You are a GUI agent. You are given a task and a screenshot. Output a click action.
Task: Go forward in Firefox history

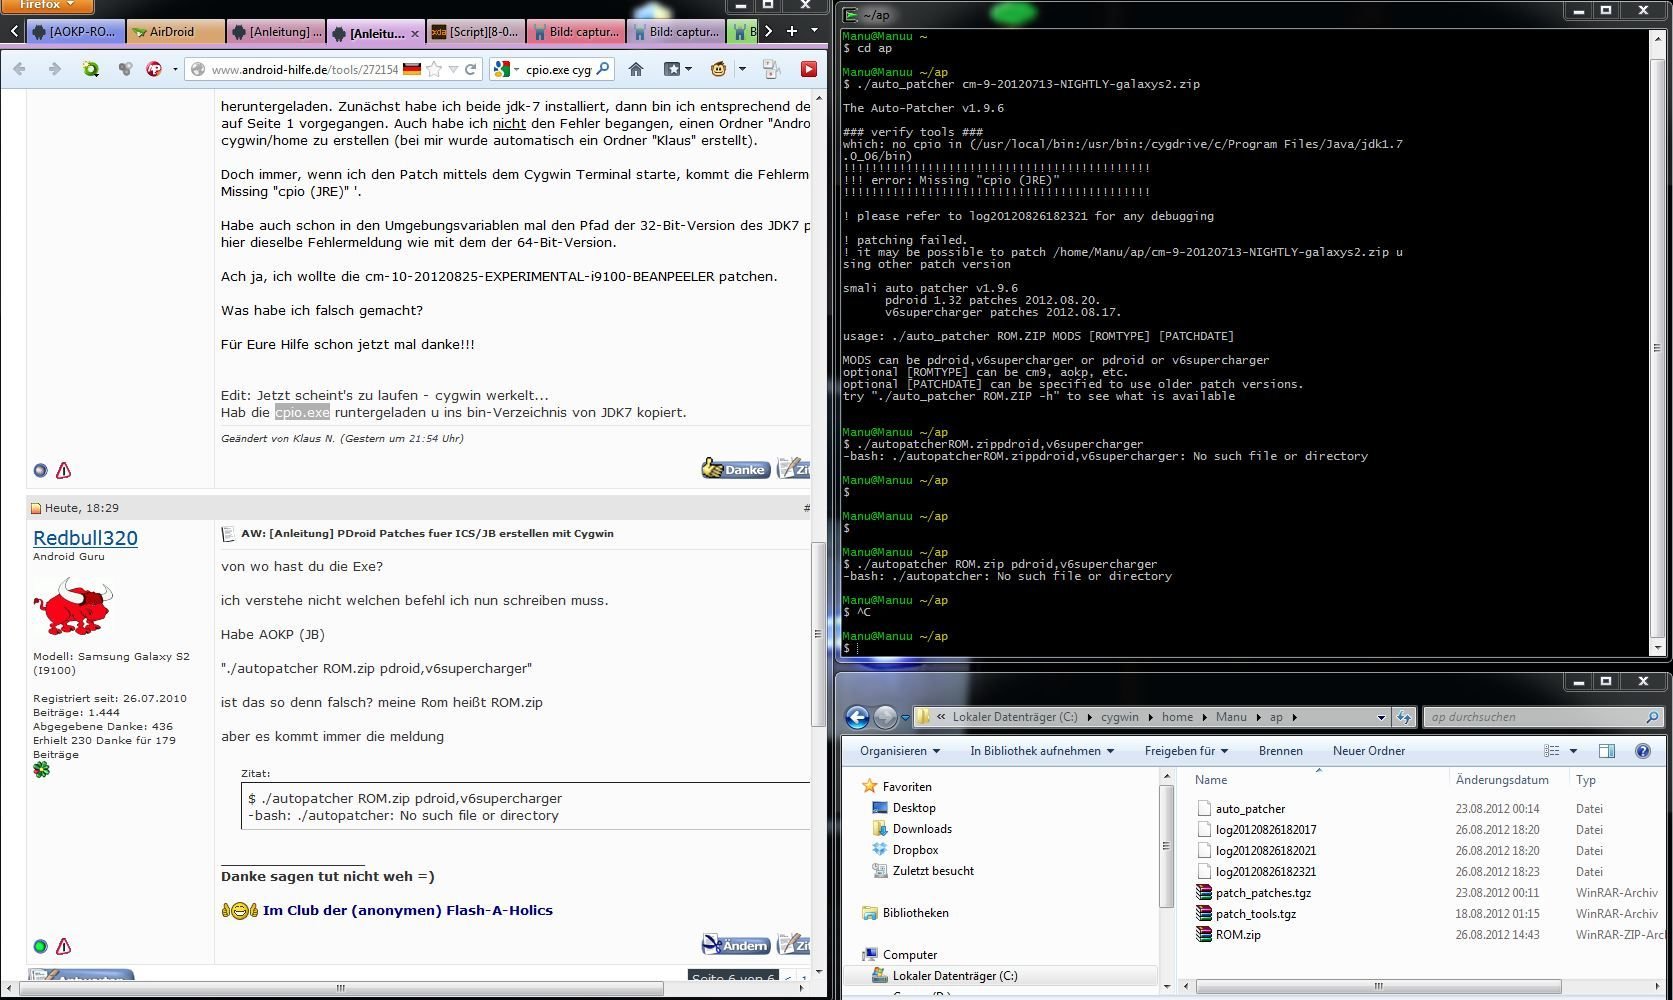click(55, 69)
